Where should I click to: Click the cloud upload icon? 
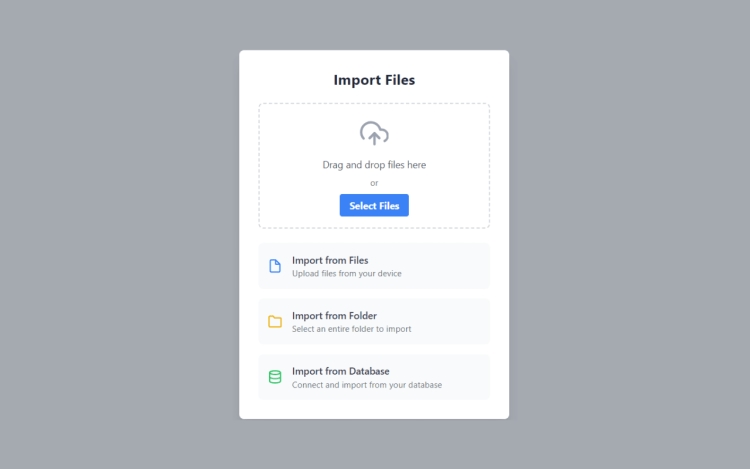374,133
